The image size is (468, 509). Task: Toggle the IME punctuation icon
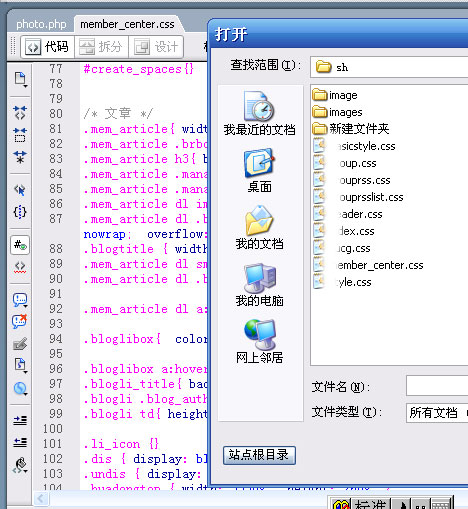(x=420, y=505)
